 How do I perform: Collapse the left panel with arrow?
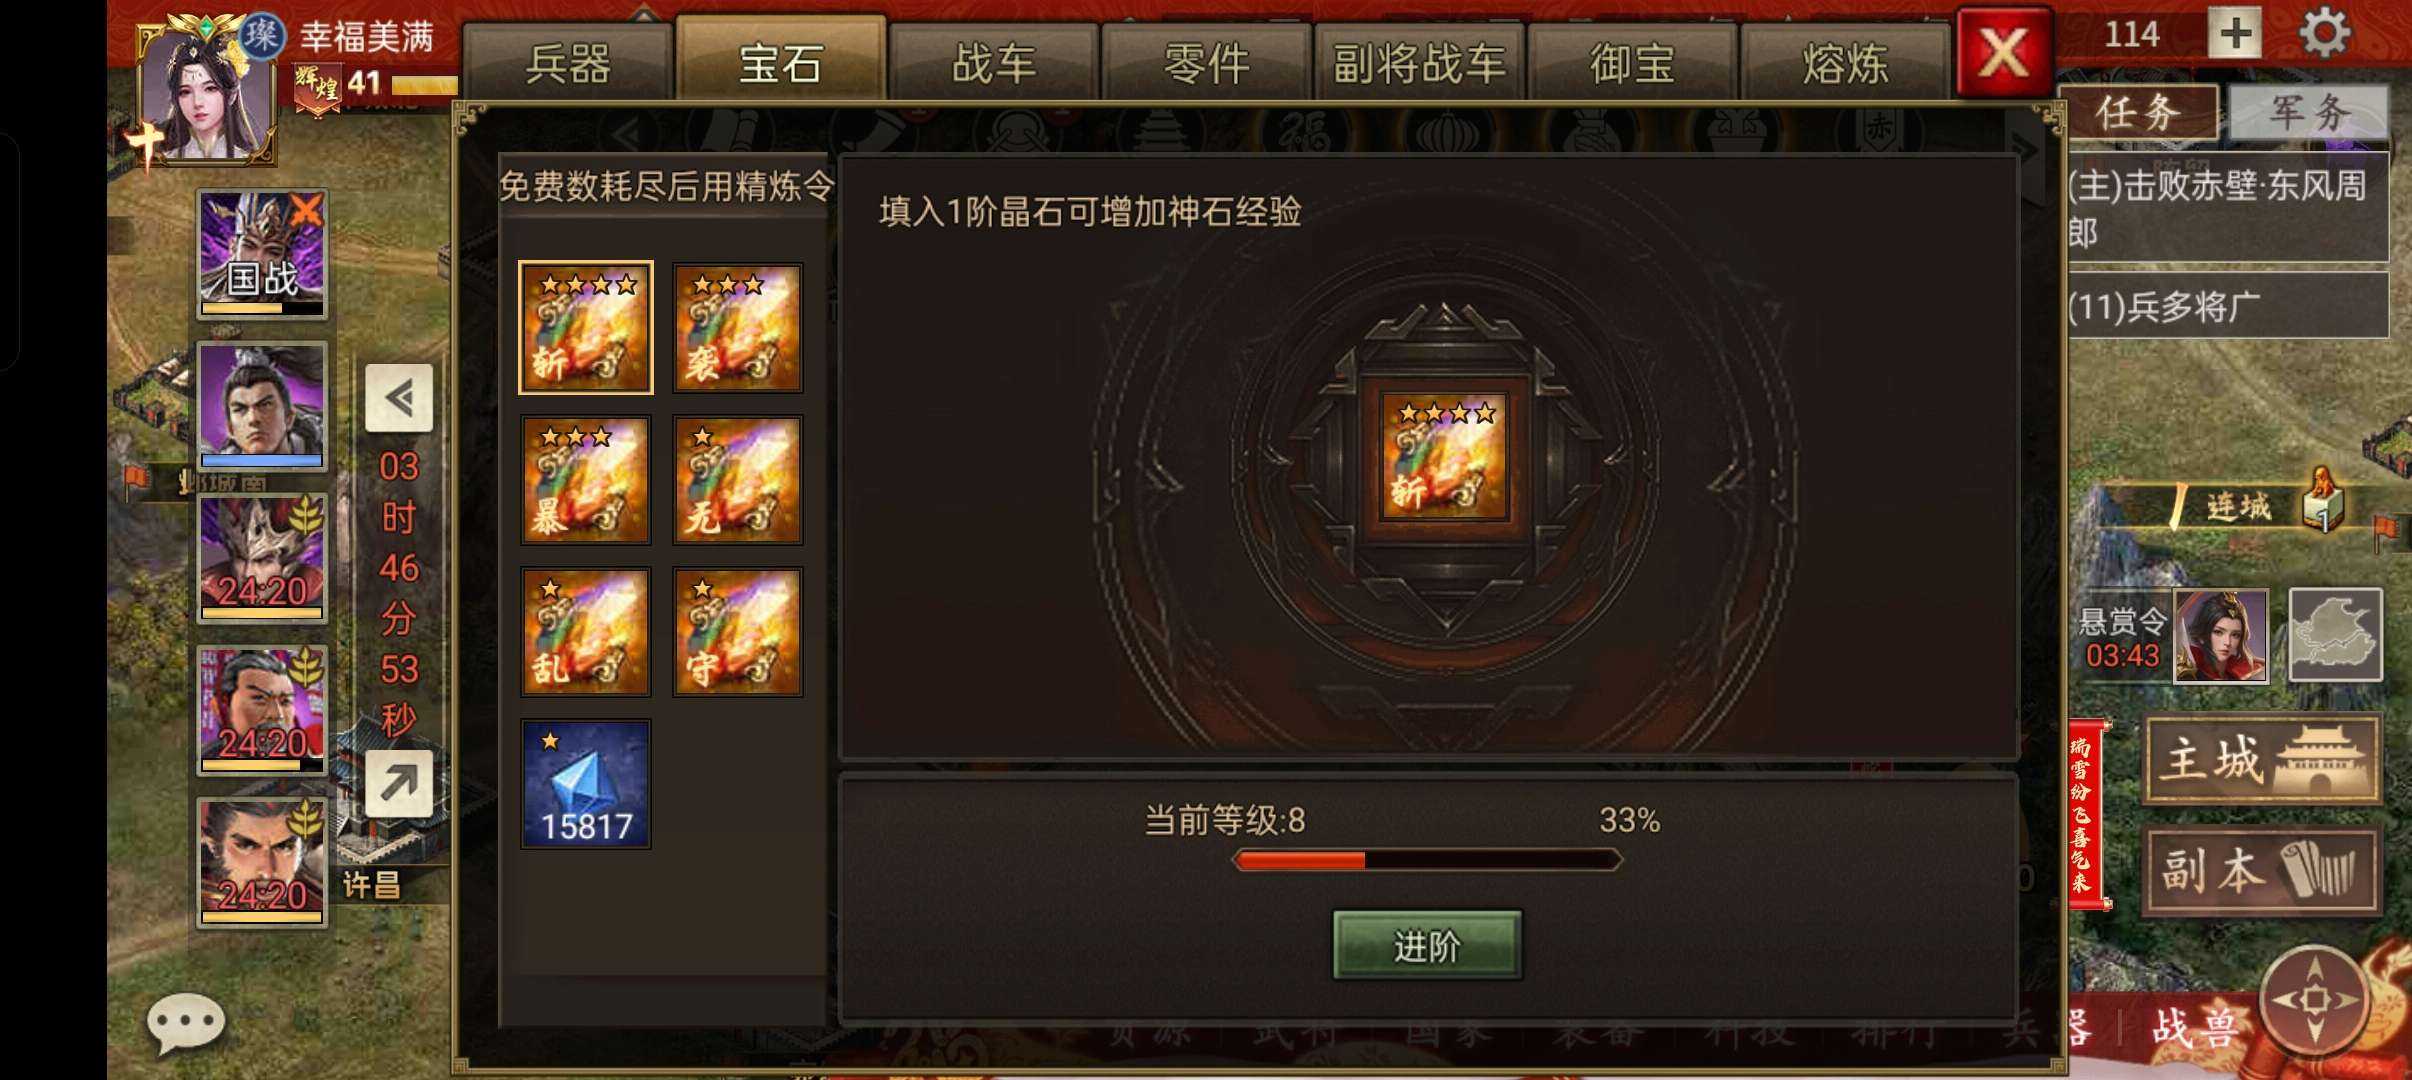pyautogui.click(x=399, y=398)
